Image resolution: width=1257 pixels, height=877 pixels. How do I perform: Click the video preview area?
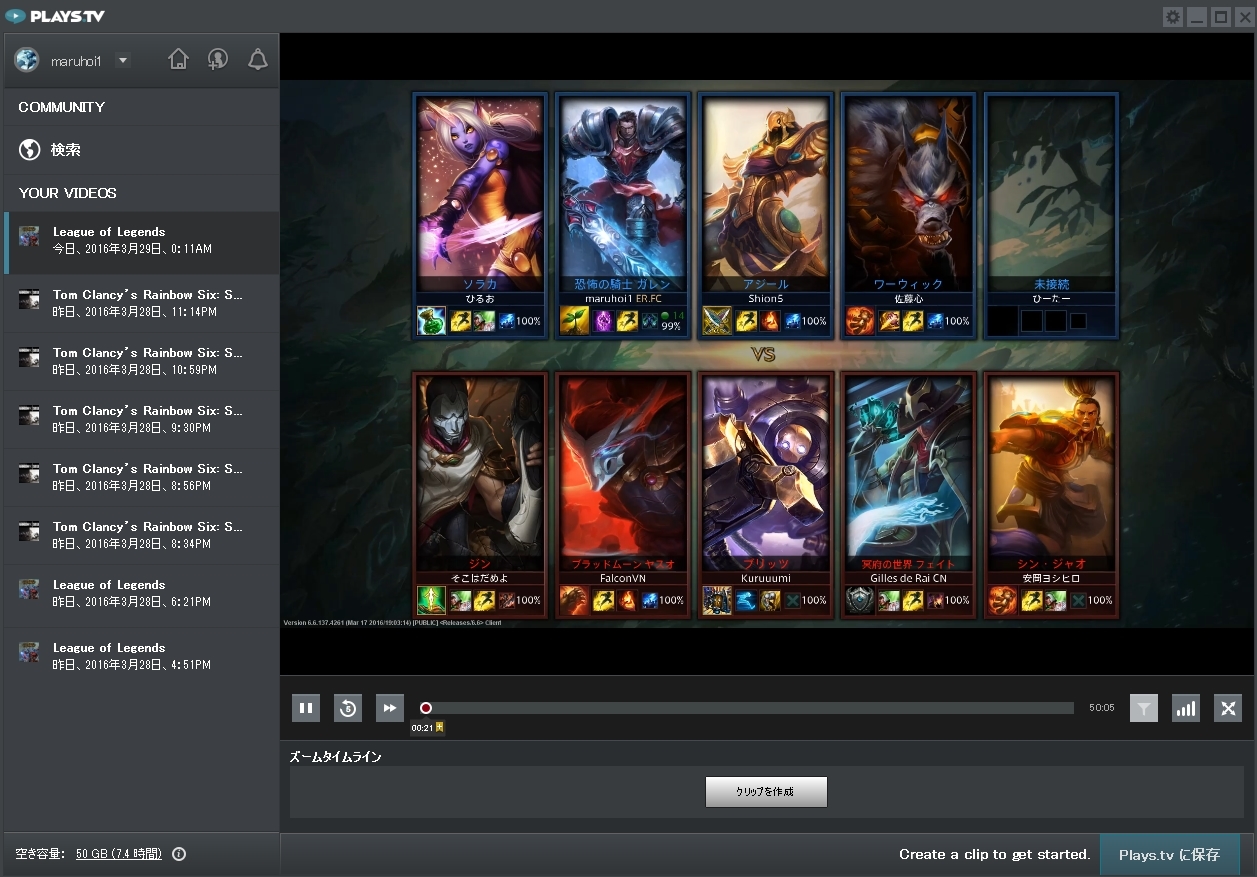point(767,354)
